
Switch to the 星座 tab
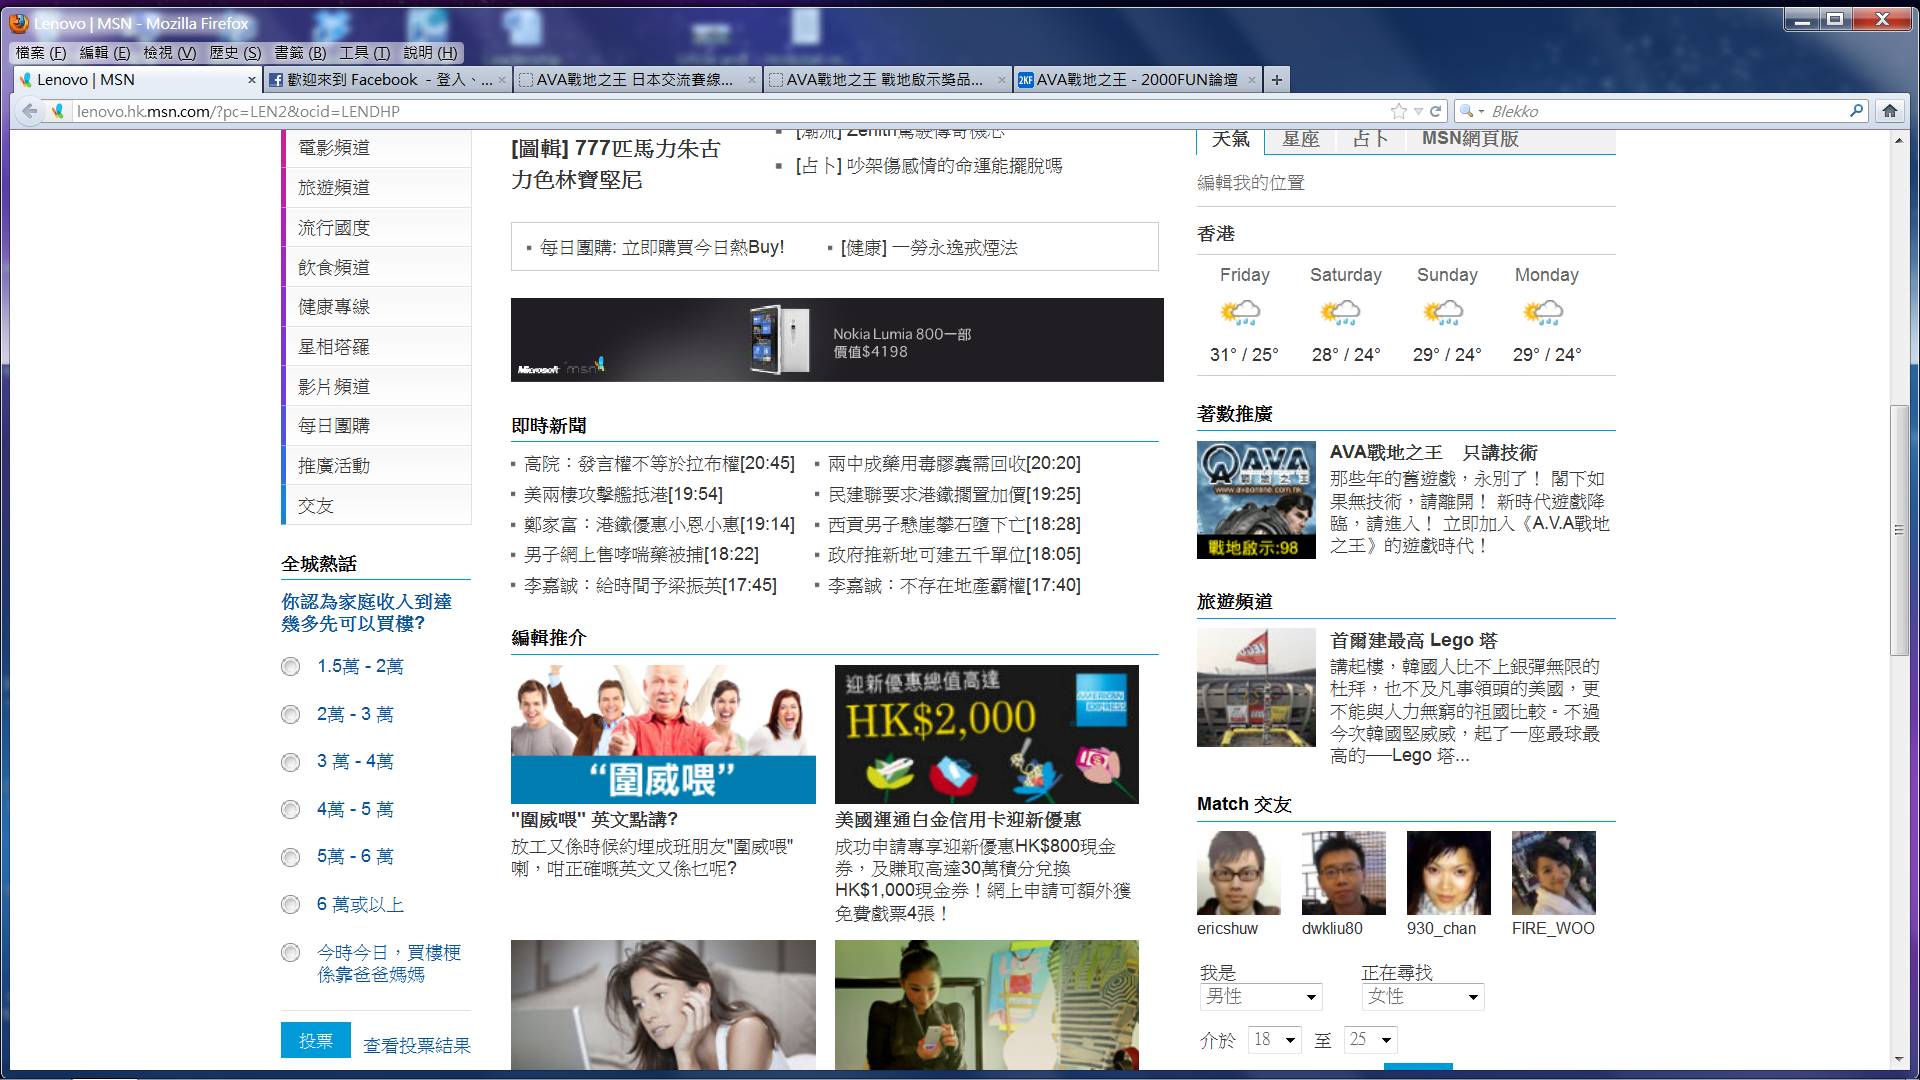coord(1300,139)
